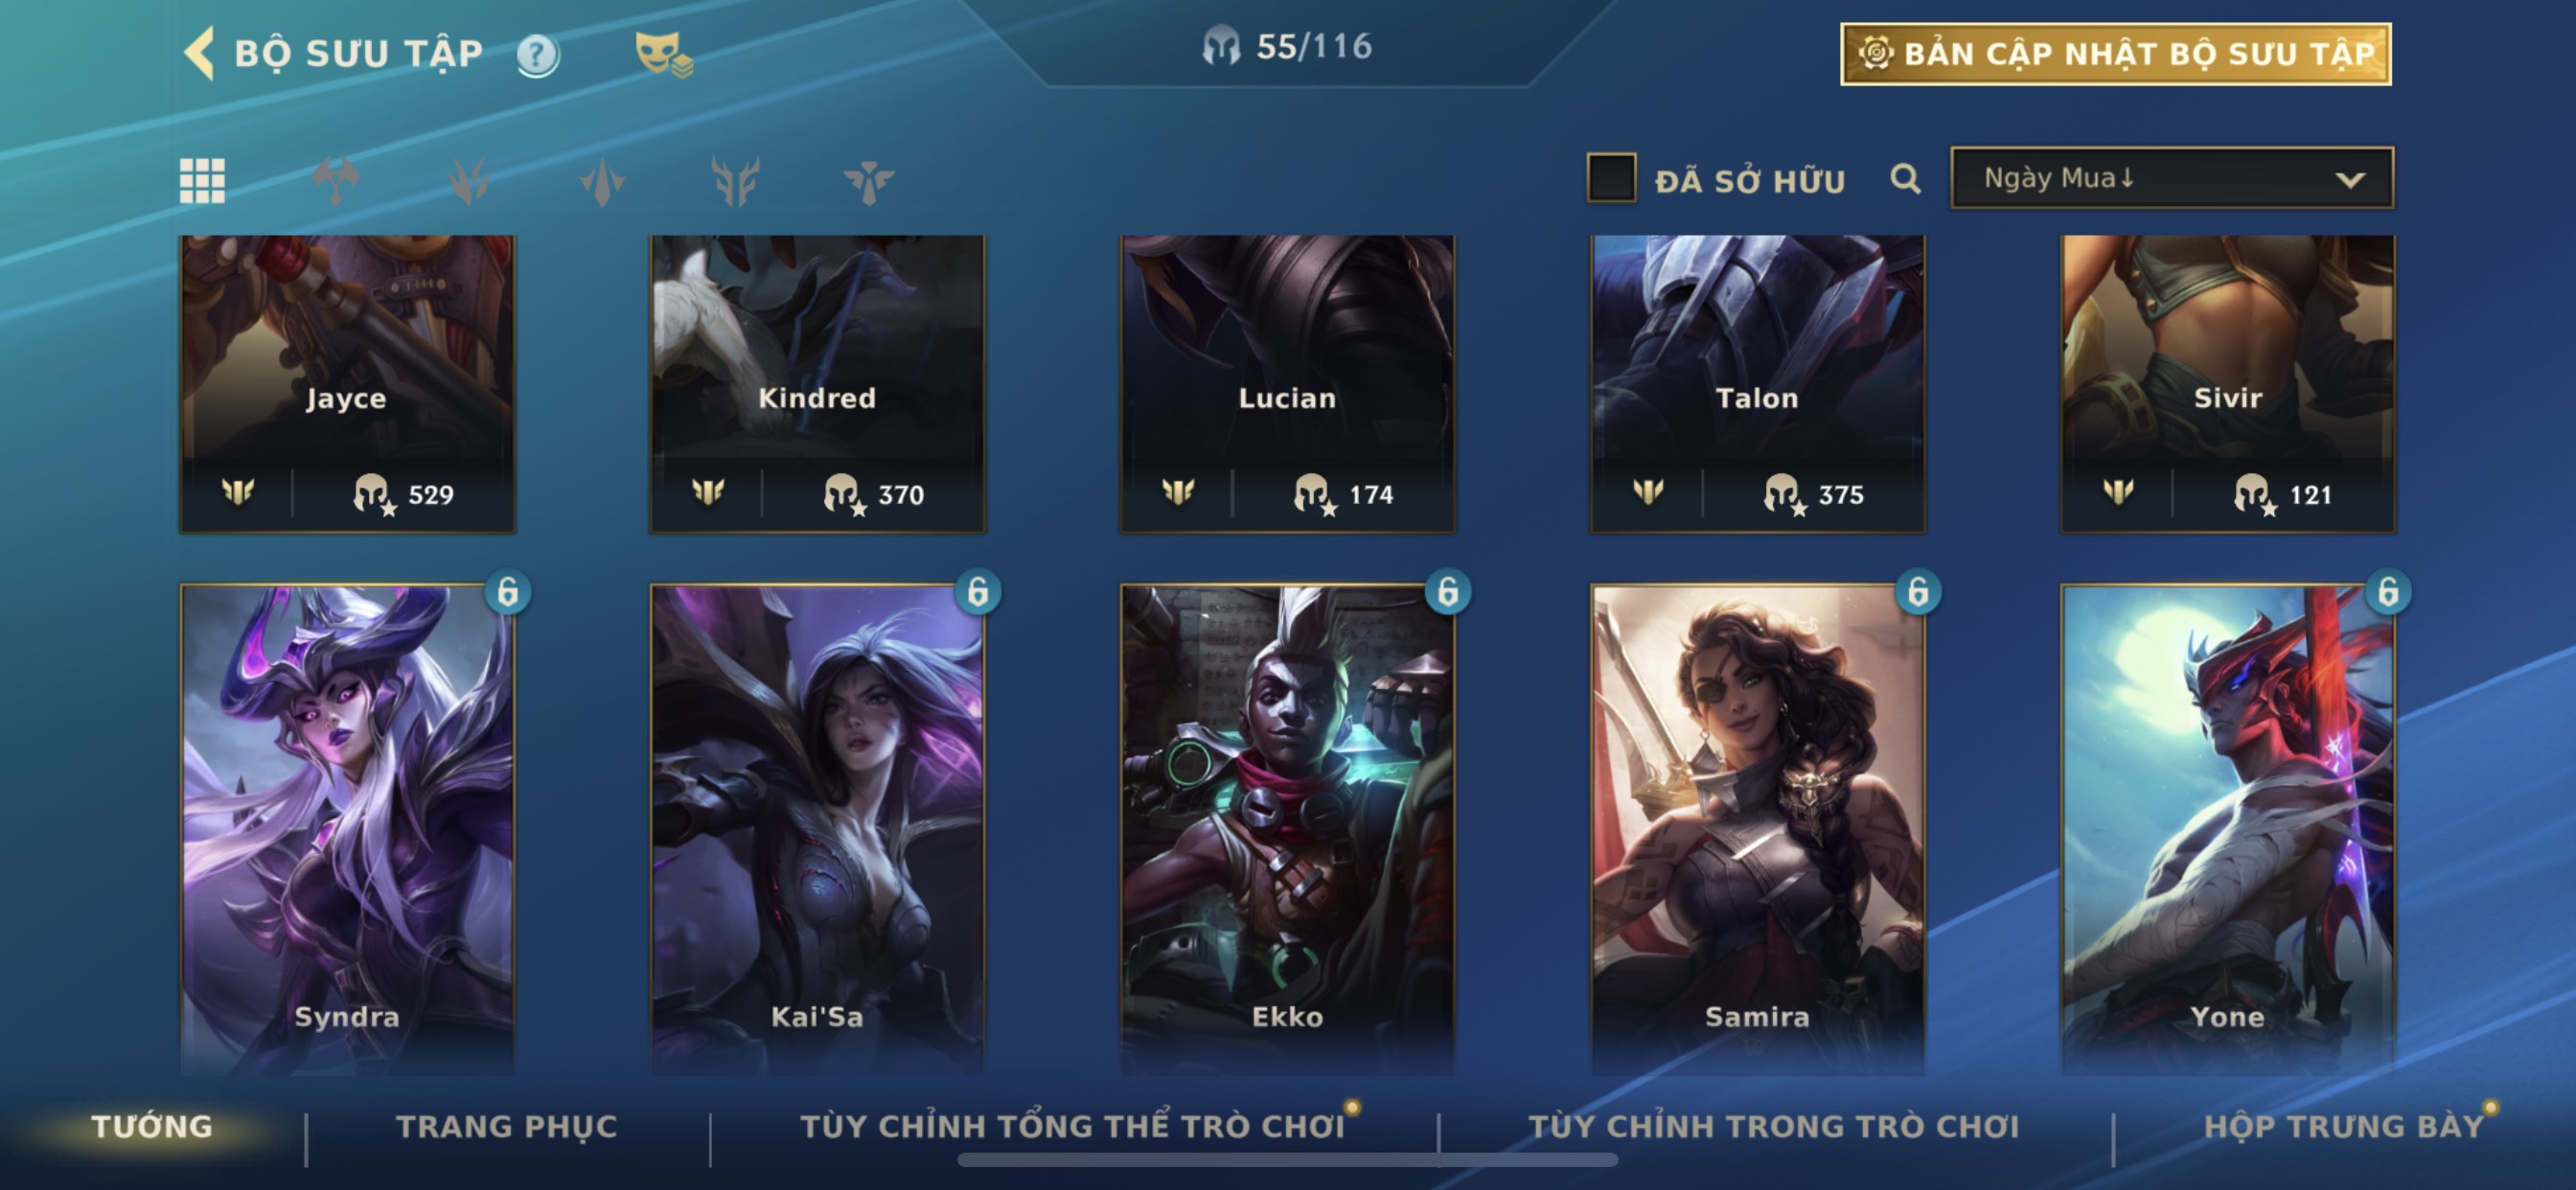
Task: Open the help question mark icon
Action: (x=538, y=55)
